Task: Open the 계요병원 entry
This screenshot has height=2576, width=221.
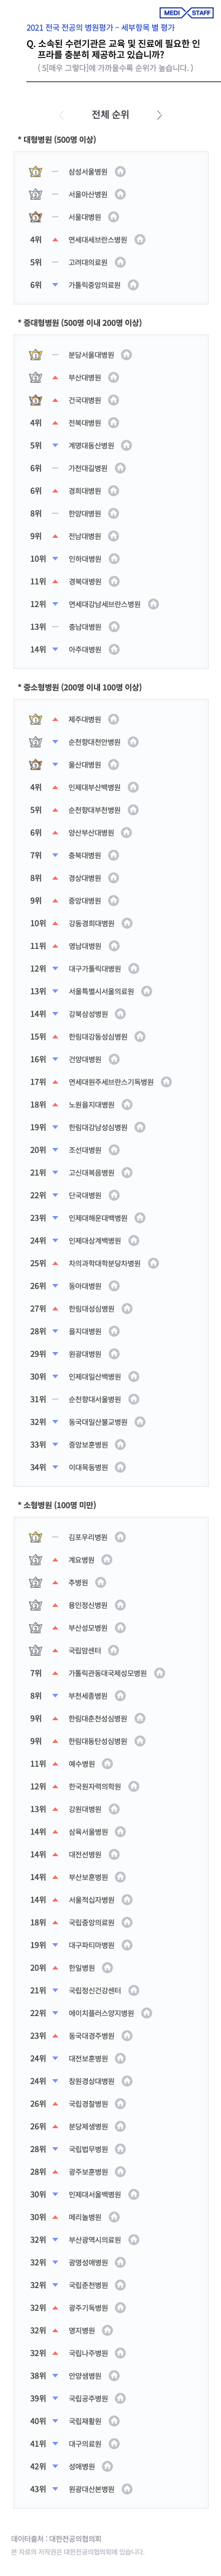Action: pyautogui.click(x=81, y=1559)
